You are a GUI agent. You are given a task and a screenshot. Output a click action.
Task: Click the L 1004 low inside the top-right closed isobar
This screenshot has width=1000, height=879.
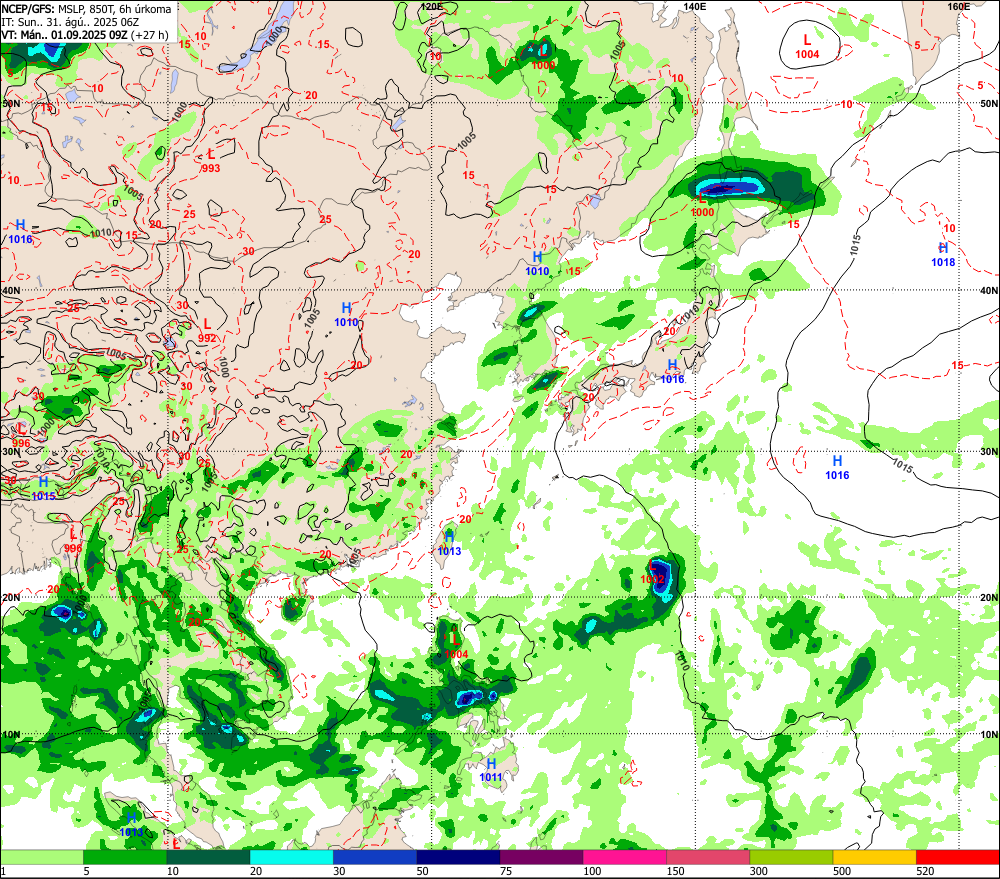click(x=807, y=47)
